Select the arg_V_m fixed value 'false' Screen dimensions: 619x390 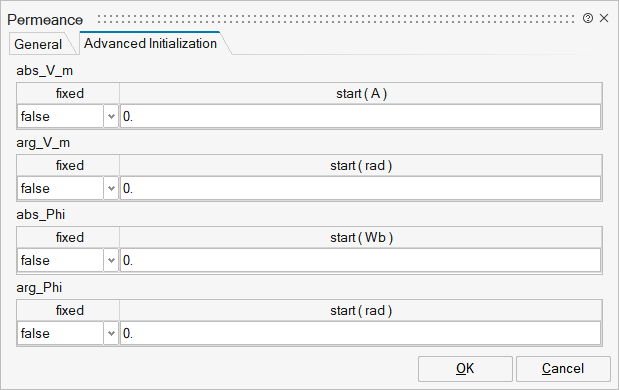[x=60, y=188]
